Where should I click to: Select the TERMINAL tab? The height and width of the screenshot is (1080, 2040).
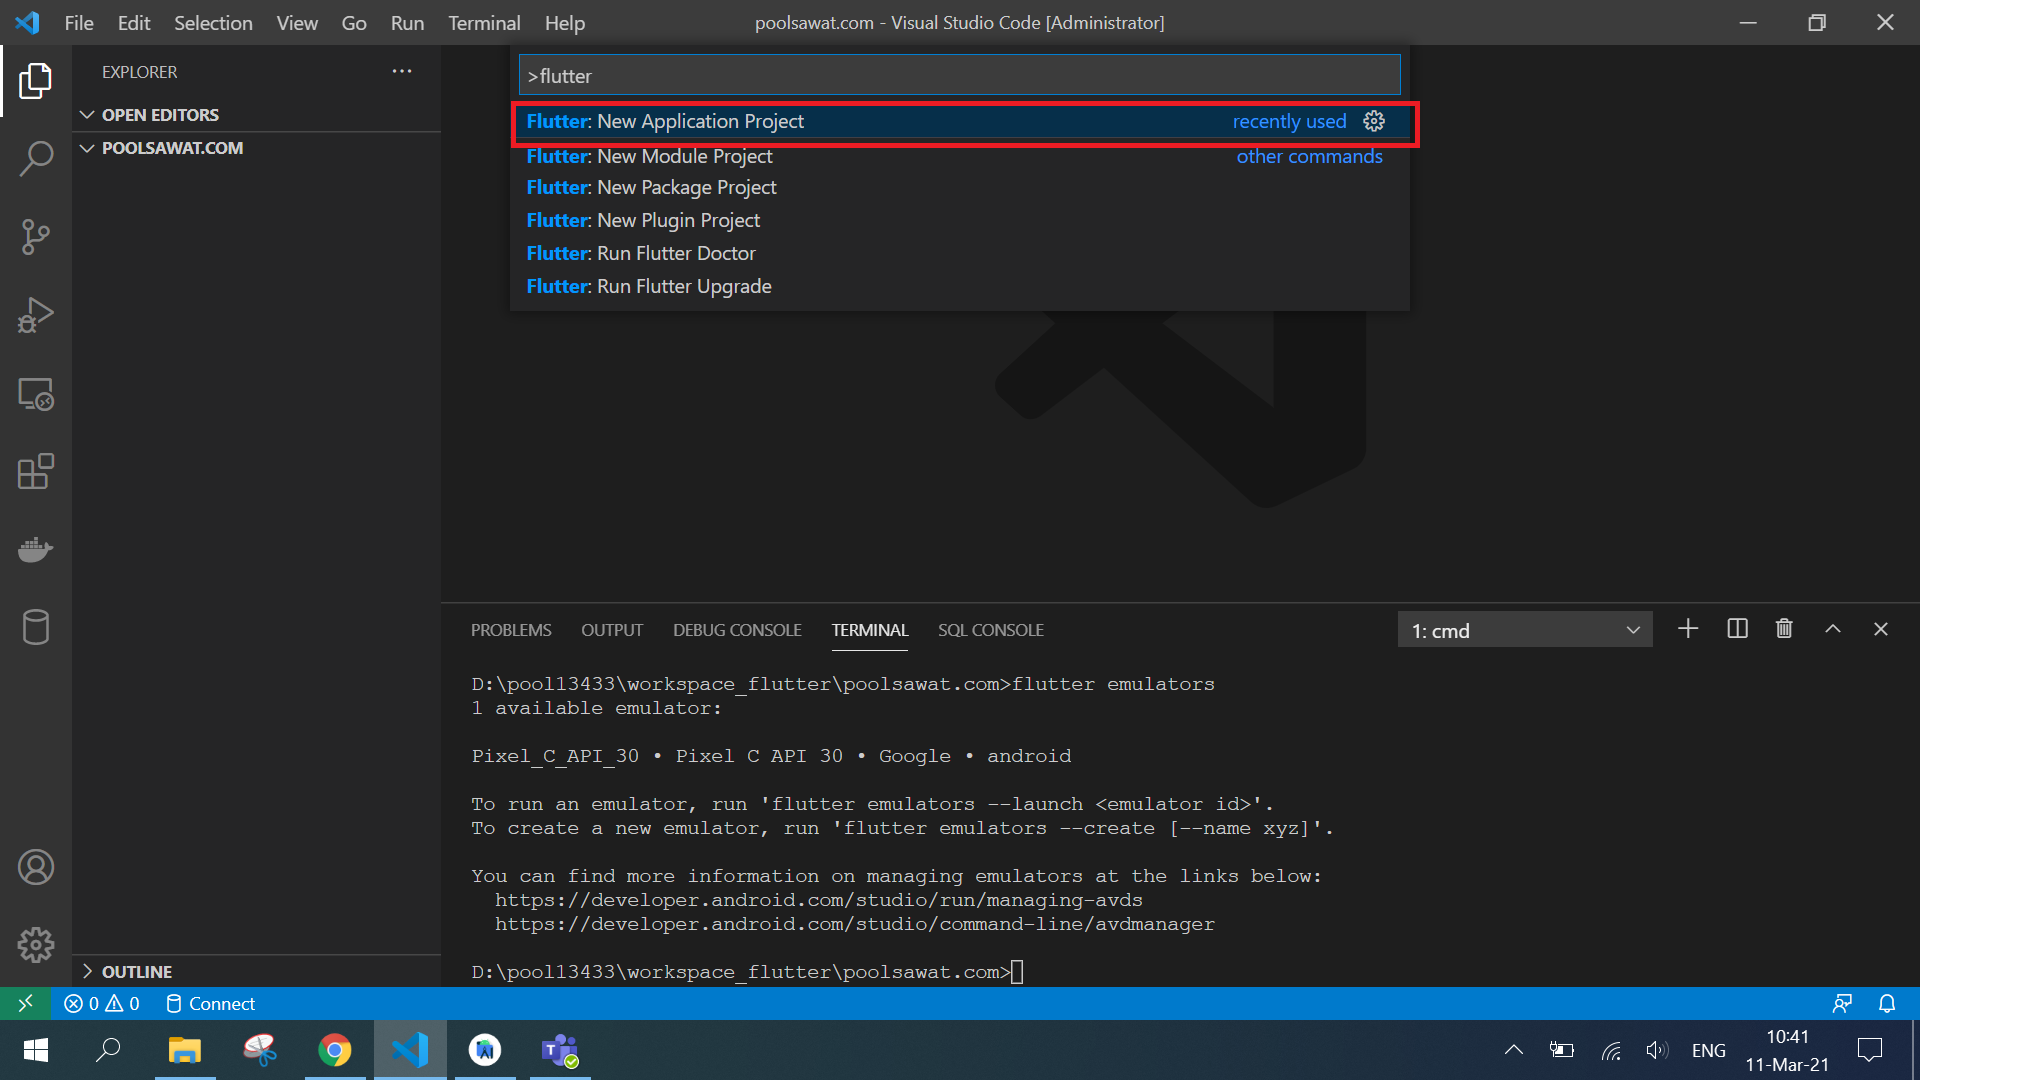point(870,630)
